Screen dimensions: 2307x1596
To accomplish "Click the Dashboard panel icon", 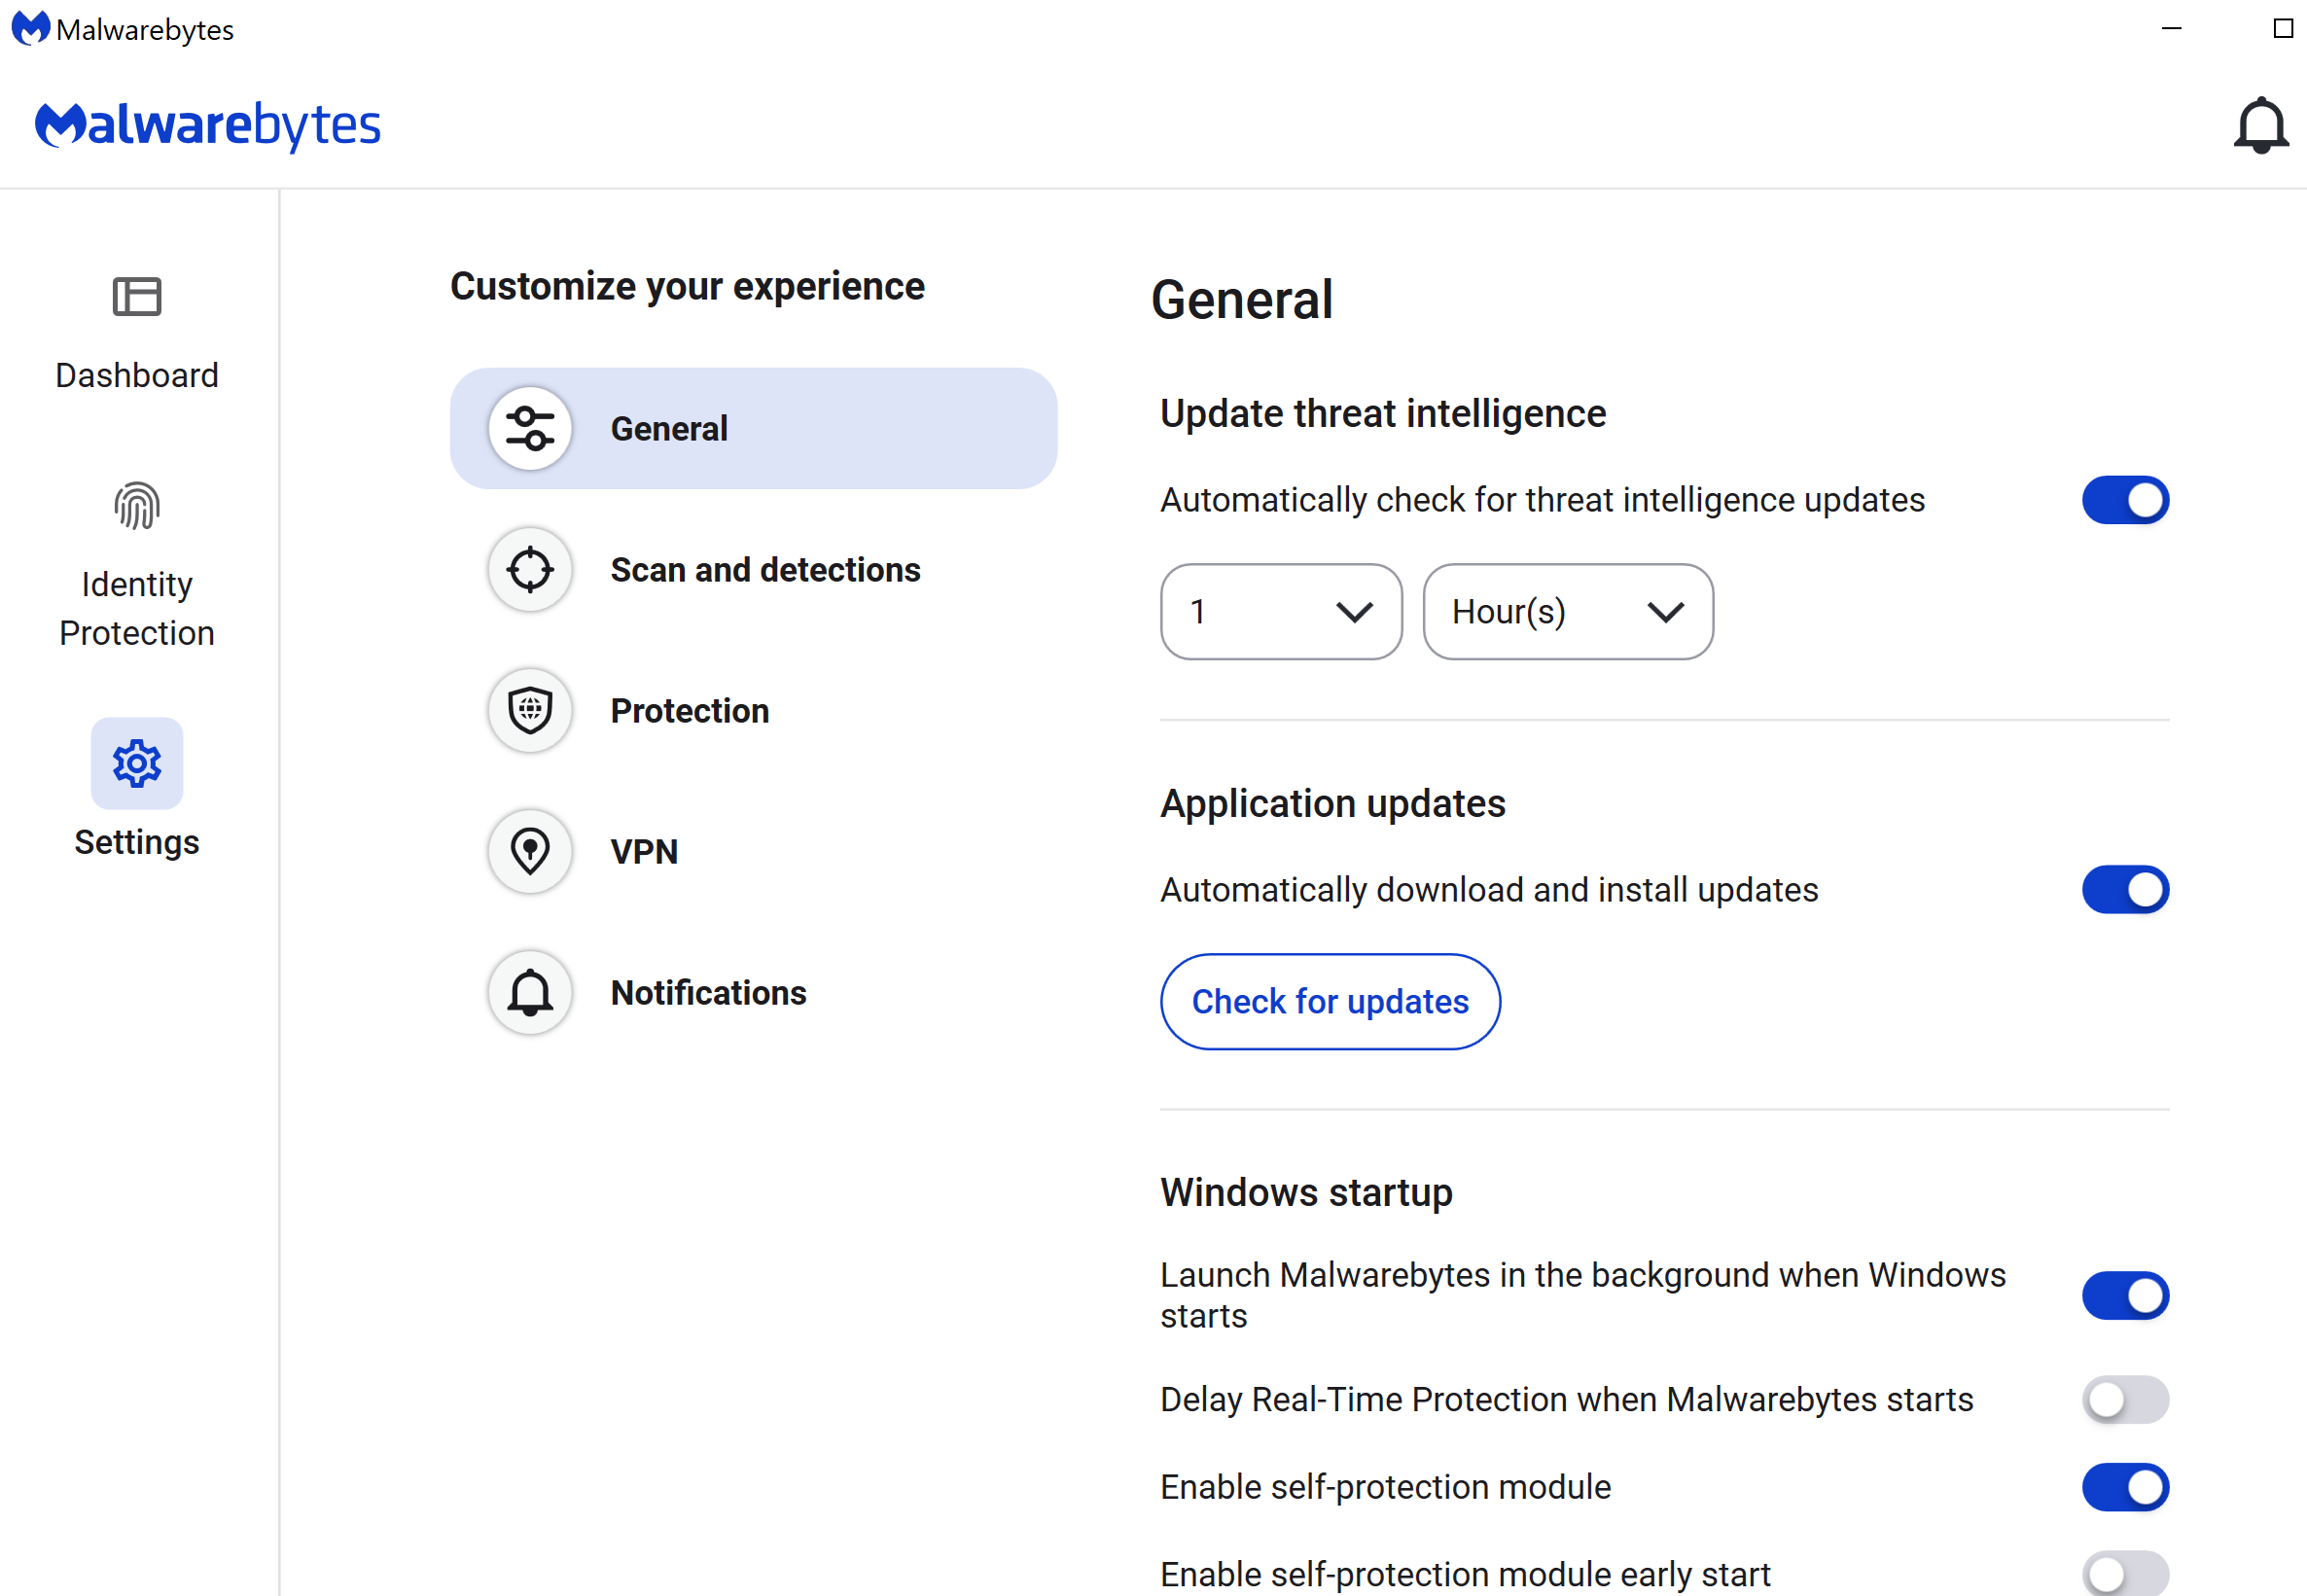I will tap(137, 297).
